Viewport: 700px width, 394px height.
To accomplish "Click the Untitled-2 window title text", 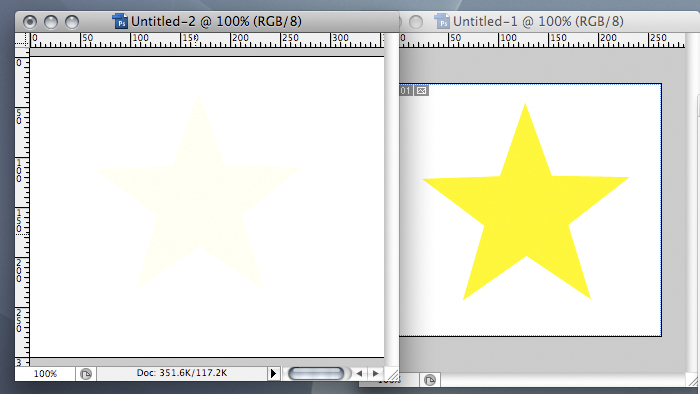I will (x=216, y=21).
